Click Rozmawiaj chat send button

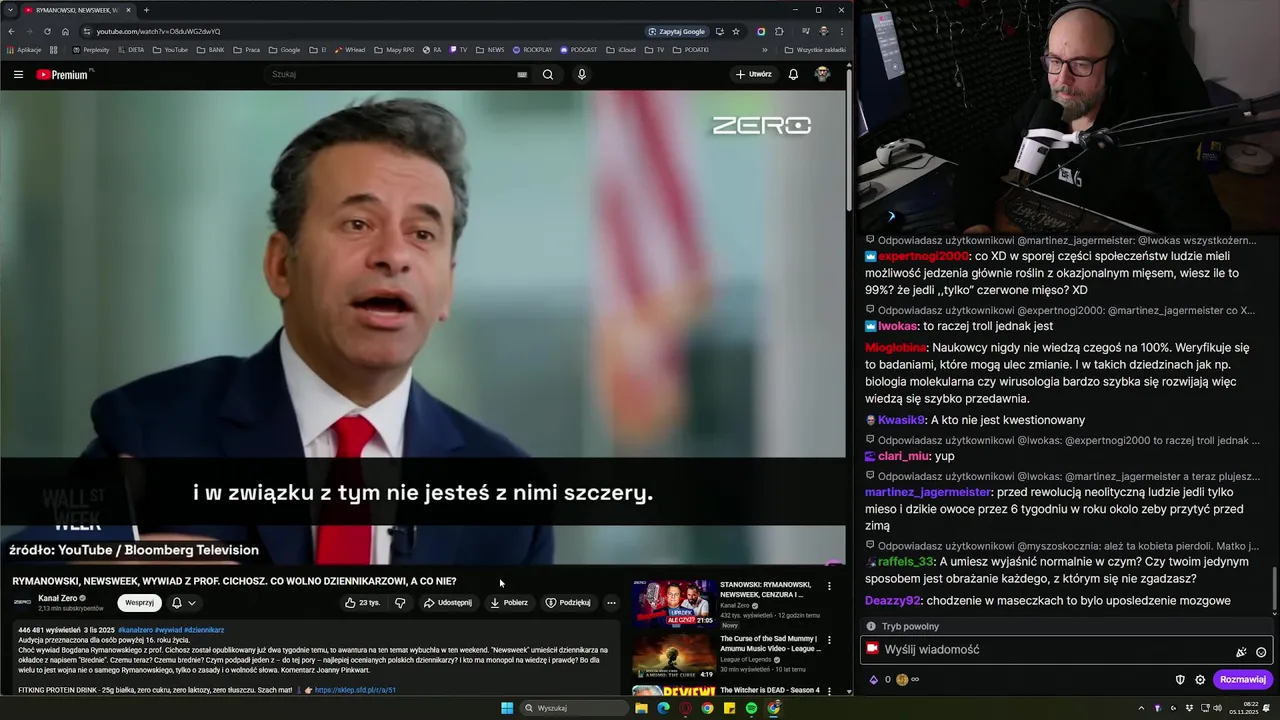1243,679
